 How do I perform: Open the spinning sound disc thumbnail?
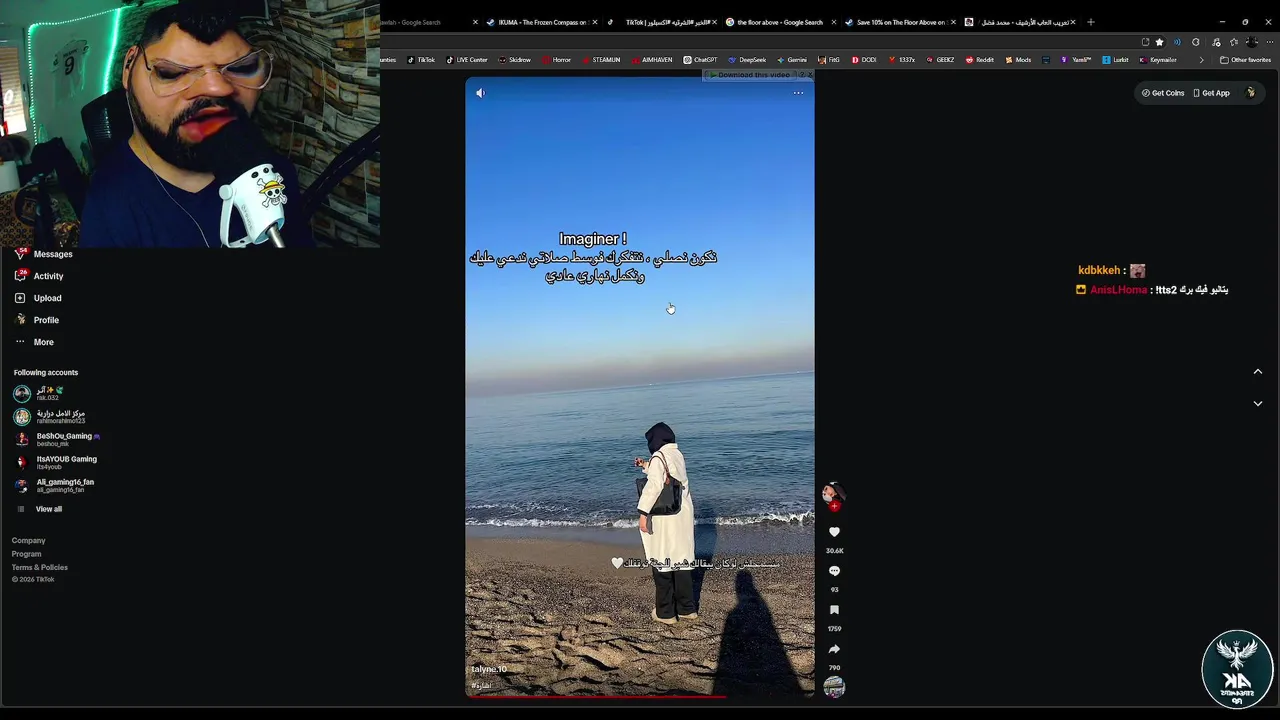click(x=834, y=687)
